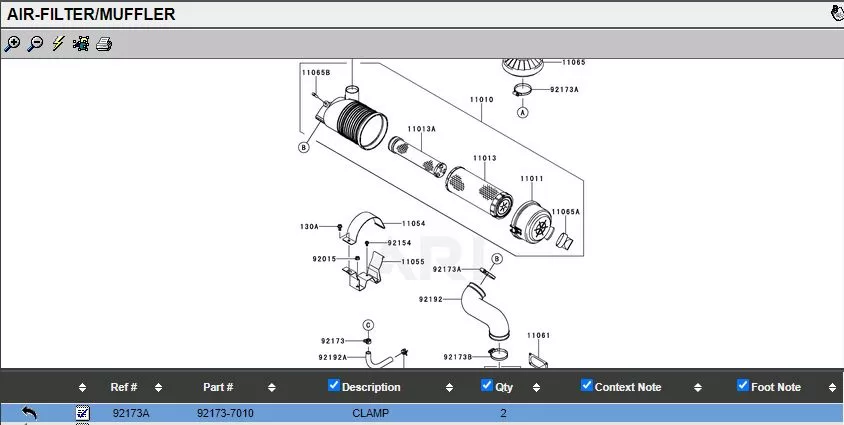Select part number 92173-7010 cell
844x425 pixels.
point(225,412)
